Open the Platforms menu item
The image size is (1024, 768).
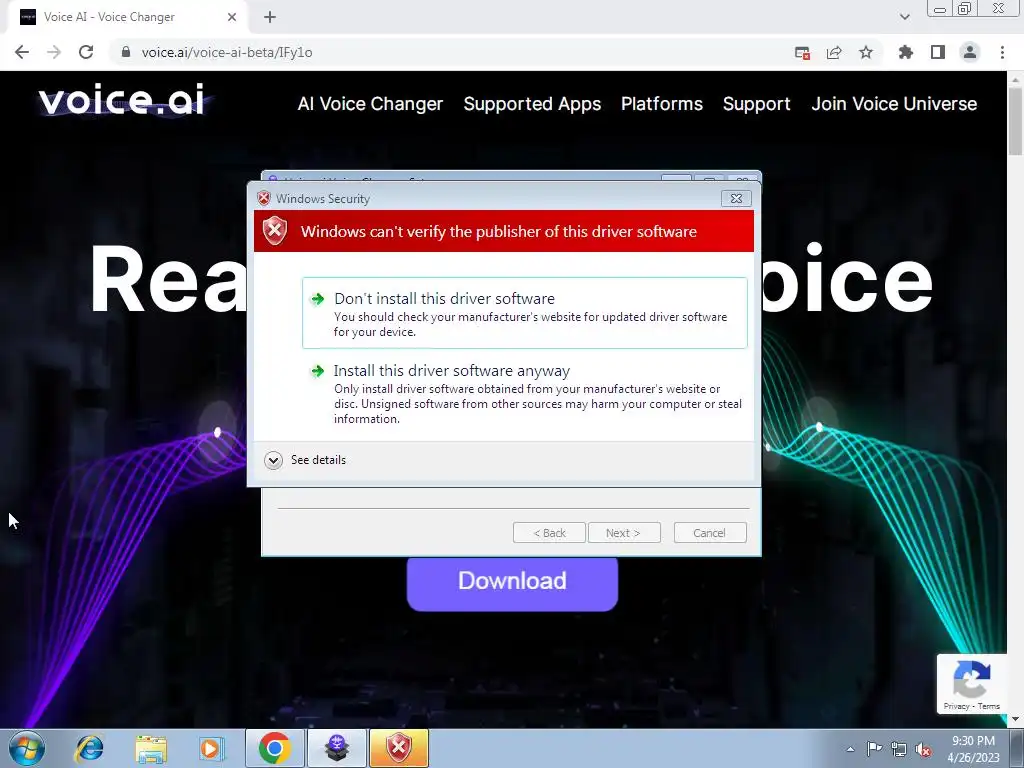(x=662, y=104)
